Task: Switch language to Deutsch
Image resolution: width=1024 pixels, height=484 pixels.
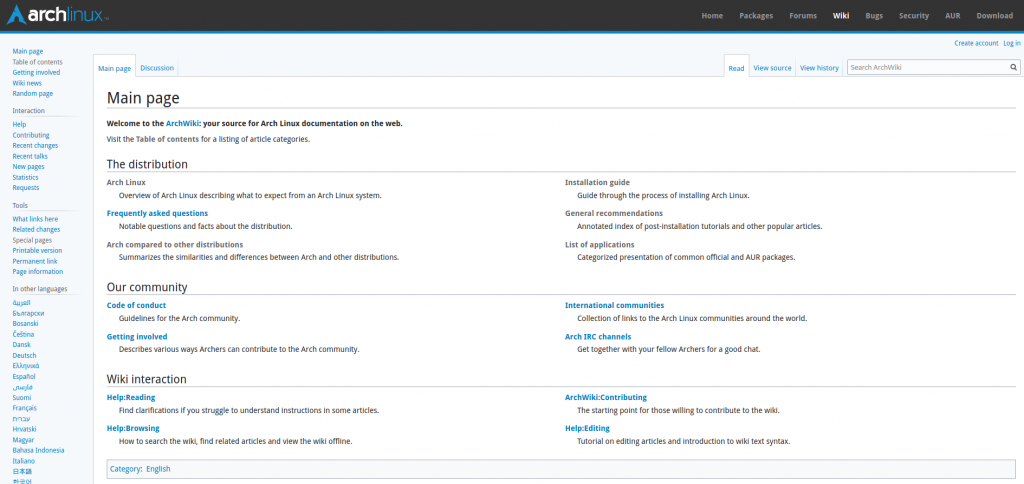Action: click(x=24, y=355)
